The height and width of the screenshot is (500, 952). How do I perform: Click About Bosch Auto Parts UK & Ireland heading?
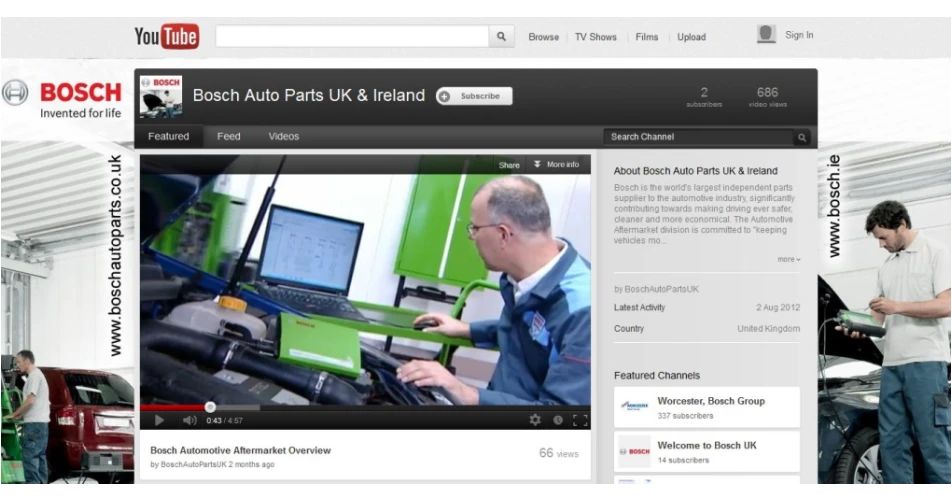tap(695, 171)
